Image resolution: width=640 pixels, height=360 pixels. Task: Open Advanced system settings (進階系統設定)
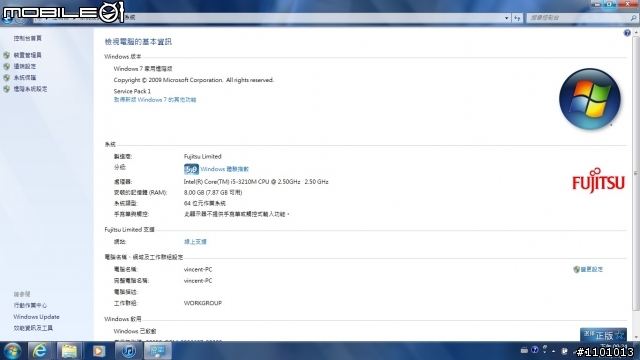coord(30,89)
